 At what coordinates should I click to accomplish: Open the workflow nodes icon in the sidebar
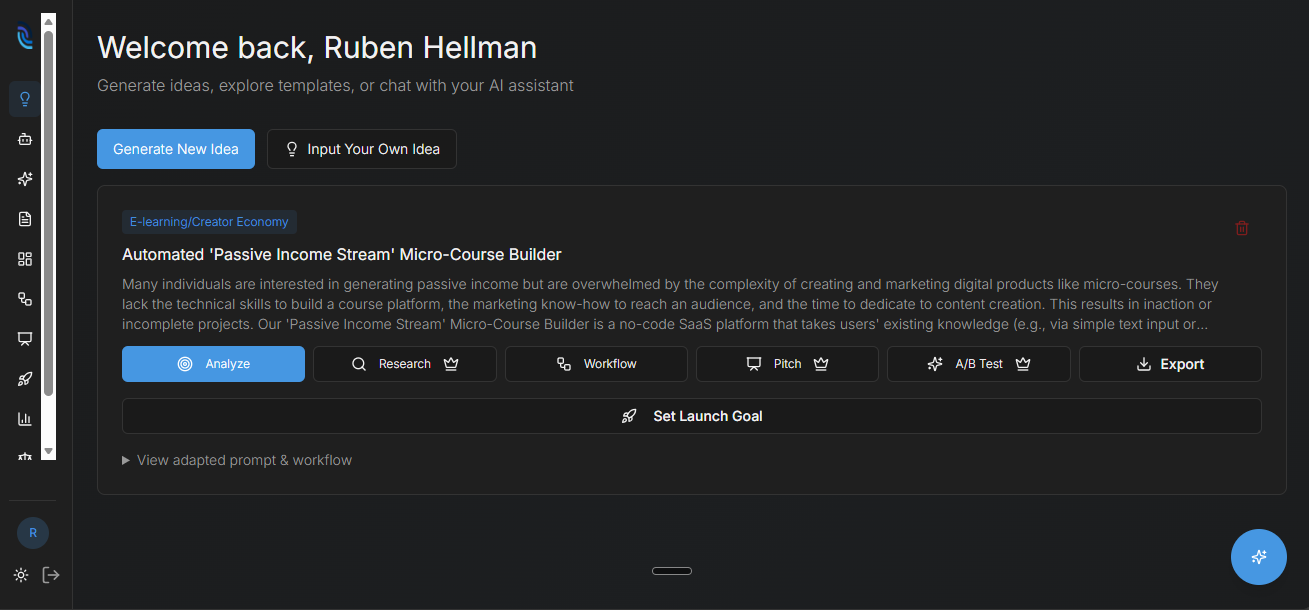coord(24,298)
